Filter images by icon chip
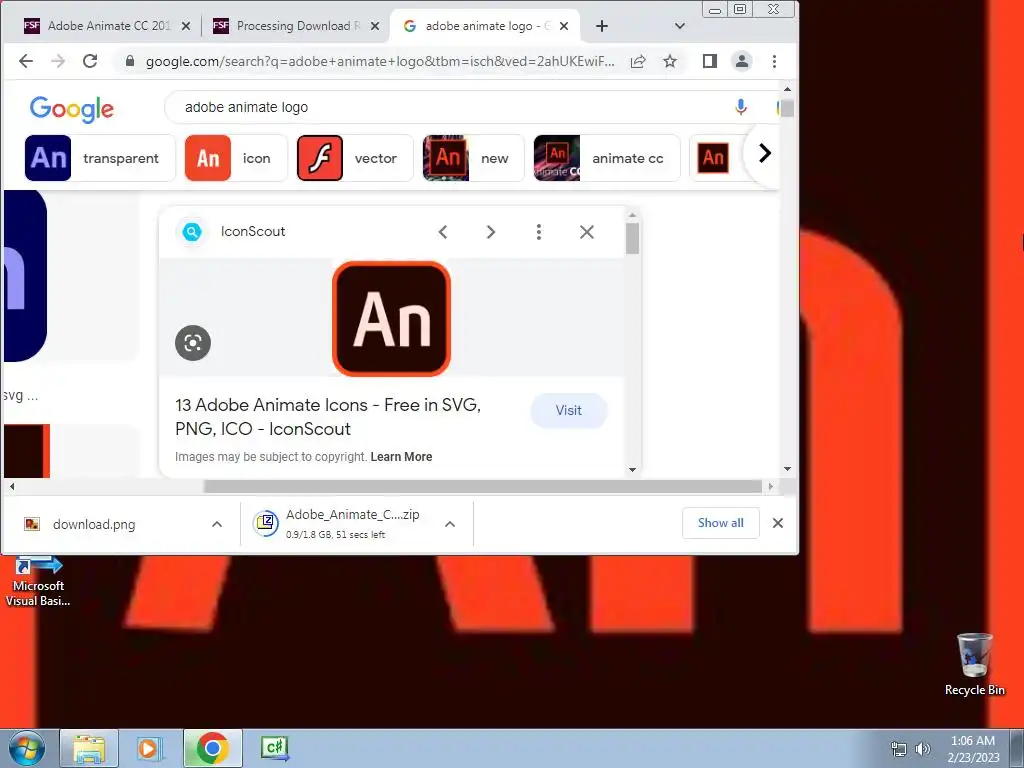 pos(236,158)
